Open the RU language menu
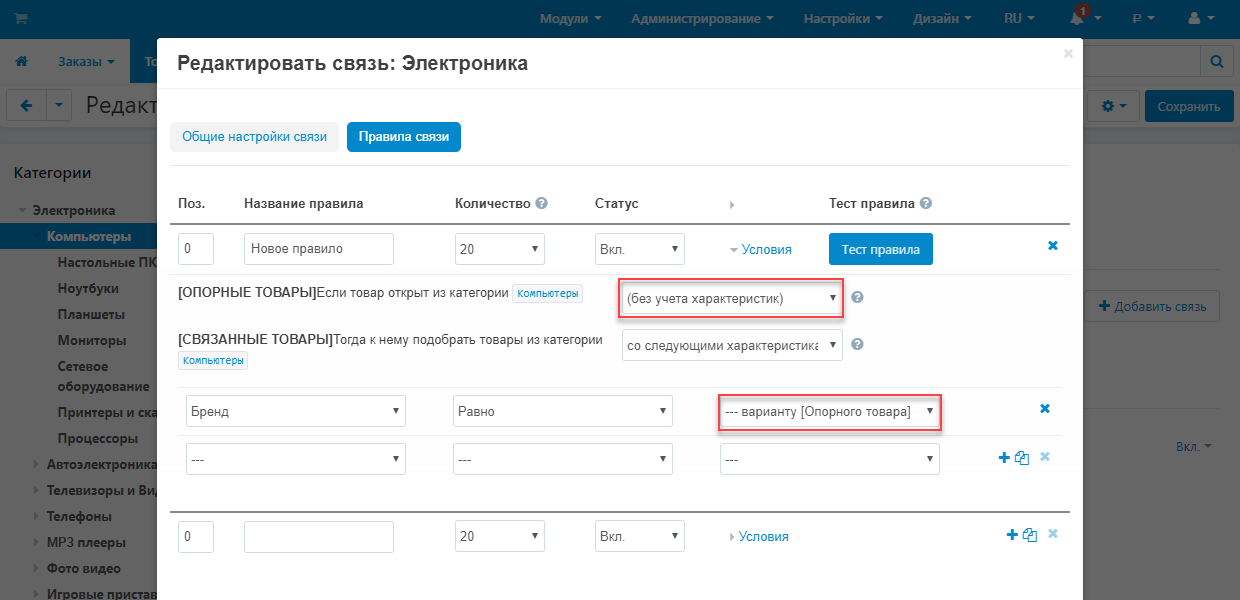The width and height of the screenshot is (1240, 600). [1019, 18]
